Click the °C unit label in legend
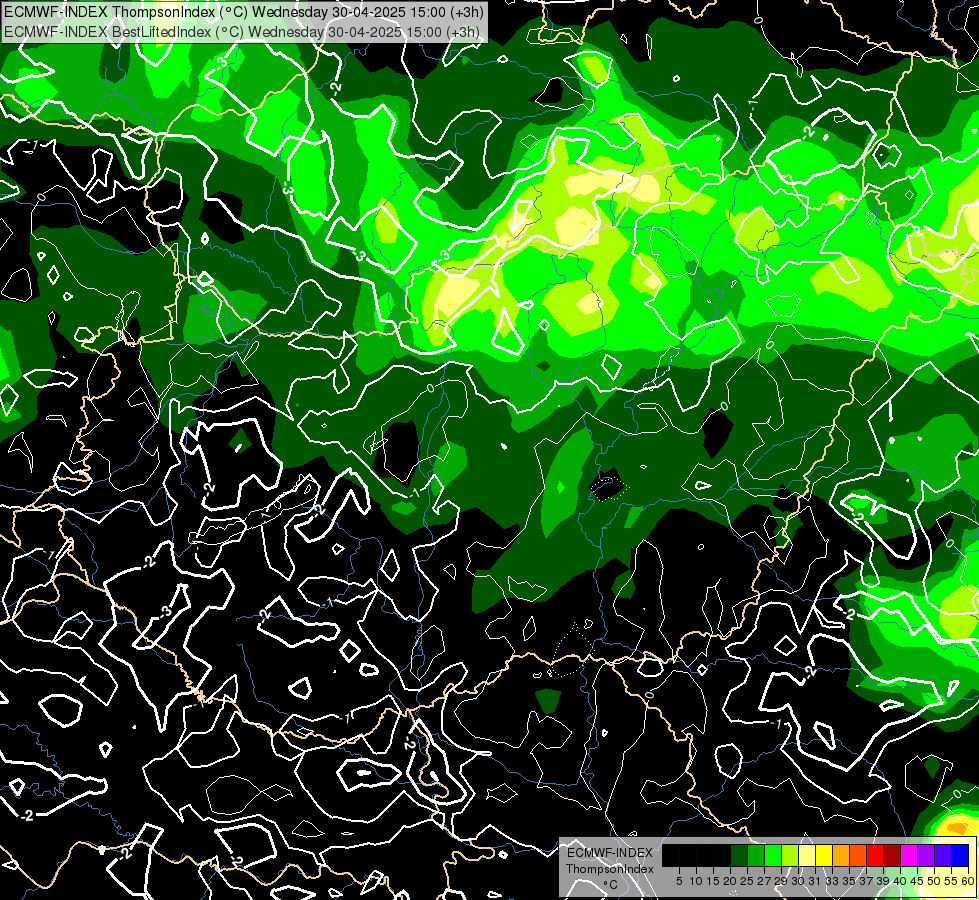 click(611, 884)
